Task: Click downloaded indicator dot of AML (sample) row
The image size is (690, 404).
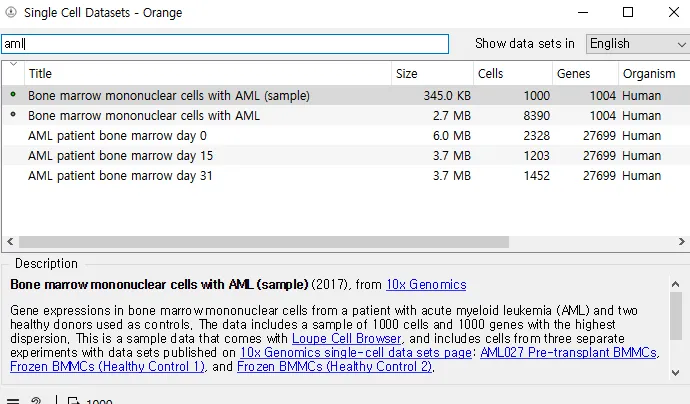Action: coord(13,95)
